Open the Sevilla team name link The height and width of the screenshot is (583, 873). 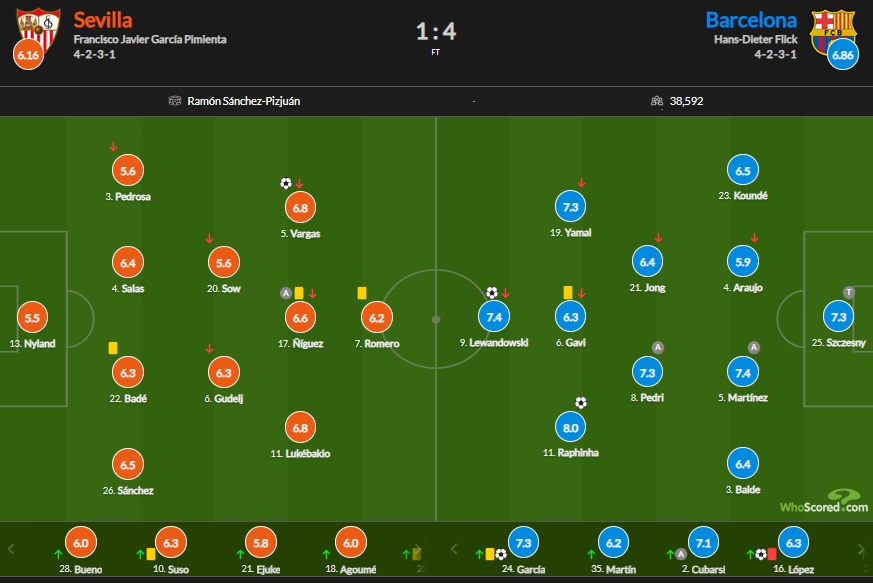(x=103, y=20)
